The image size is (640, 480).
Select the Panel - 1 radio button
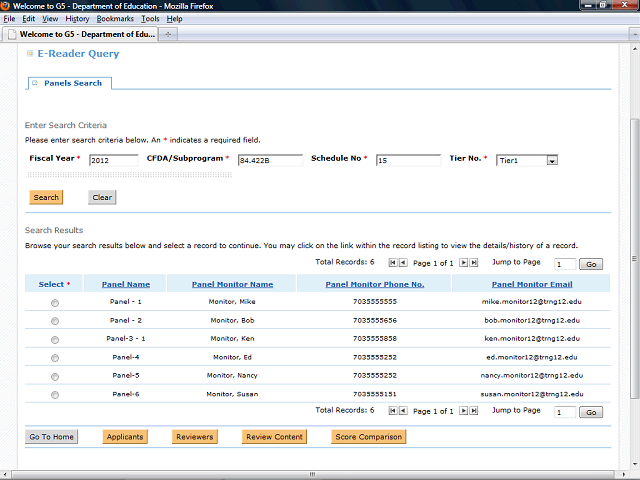[54, 302]
